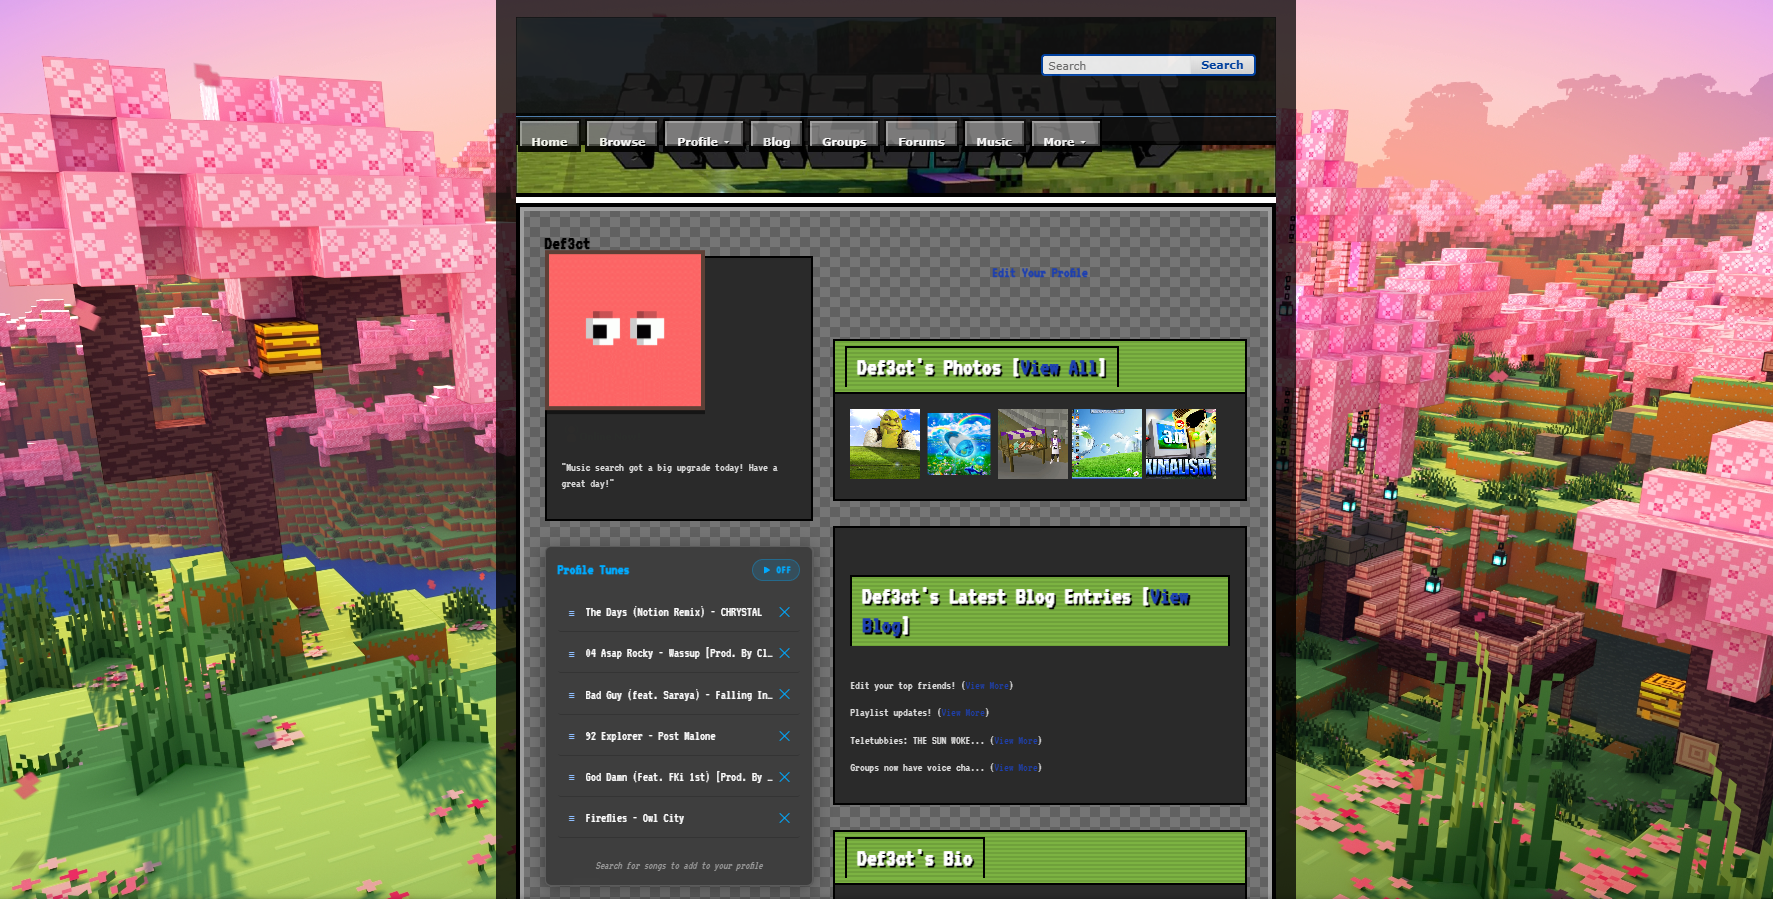
Task: Click the red face profile picture
Action: 625,330
